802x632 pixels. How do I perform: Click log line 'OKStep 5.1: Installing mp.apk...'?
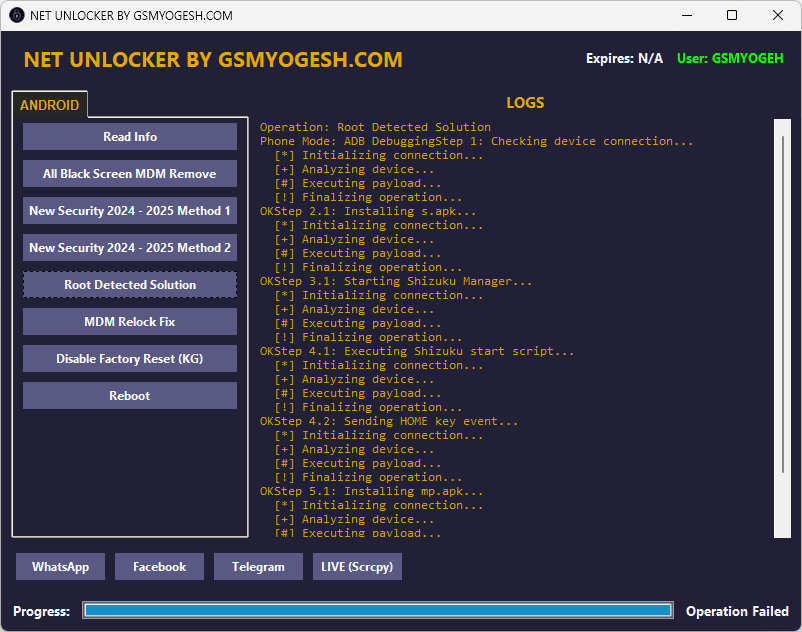click(x=371, y=491)
